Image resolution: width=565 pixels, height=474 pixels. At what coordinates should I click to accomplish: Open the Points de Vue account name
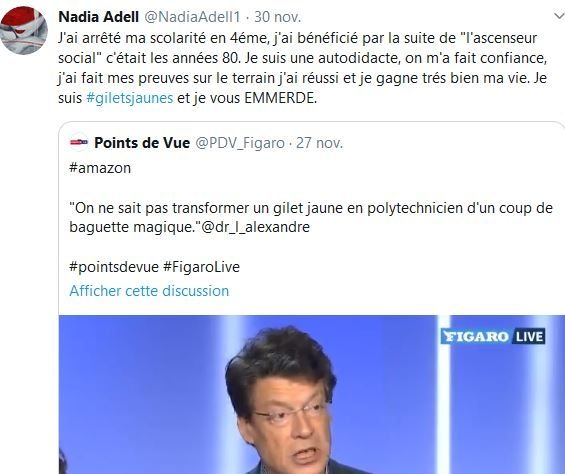(142, 143)
